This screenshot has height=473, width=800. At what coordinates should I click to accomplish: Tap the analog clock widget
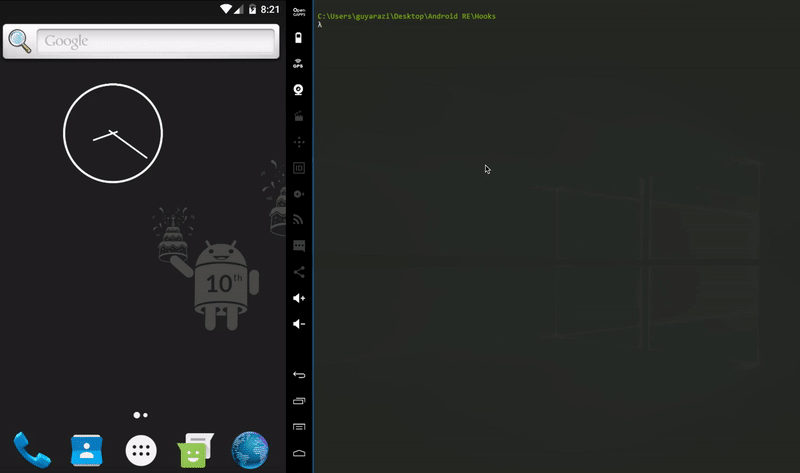[x=113, y=133]
